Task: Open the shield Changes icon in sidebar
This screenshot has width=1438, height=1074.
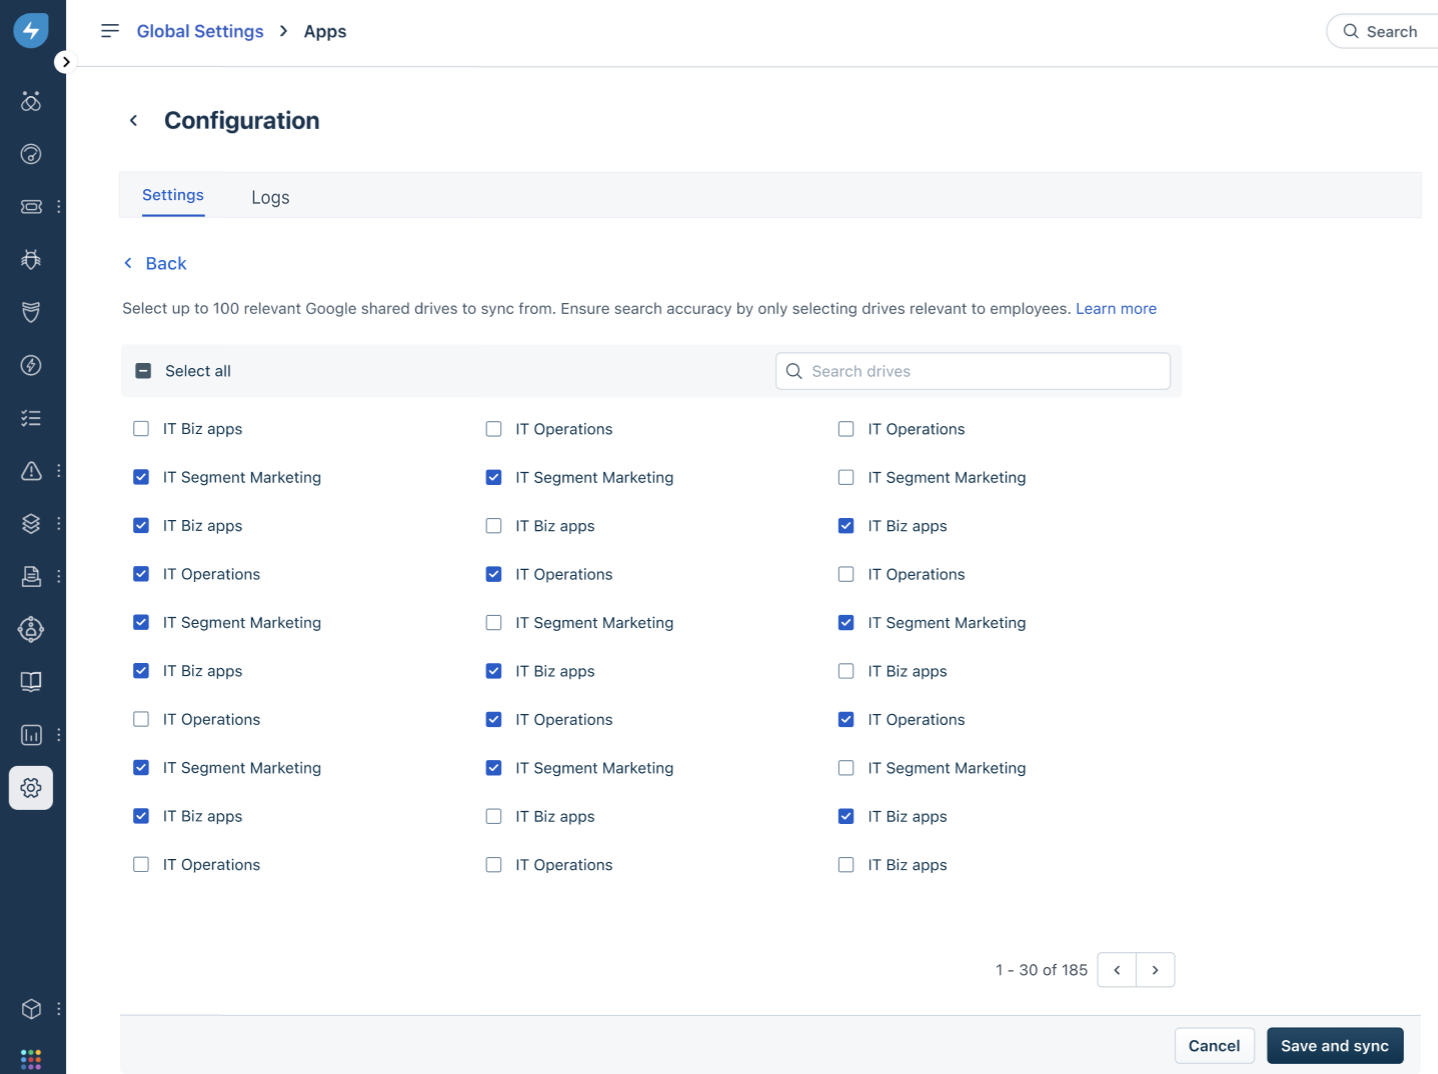Action: [31, 312]
